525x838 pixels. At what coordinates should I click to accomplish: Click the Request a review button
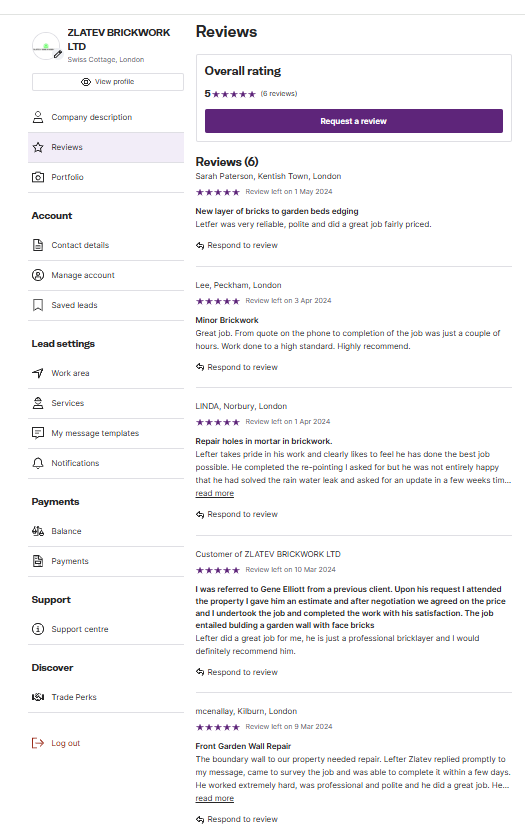coord(354,121)
